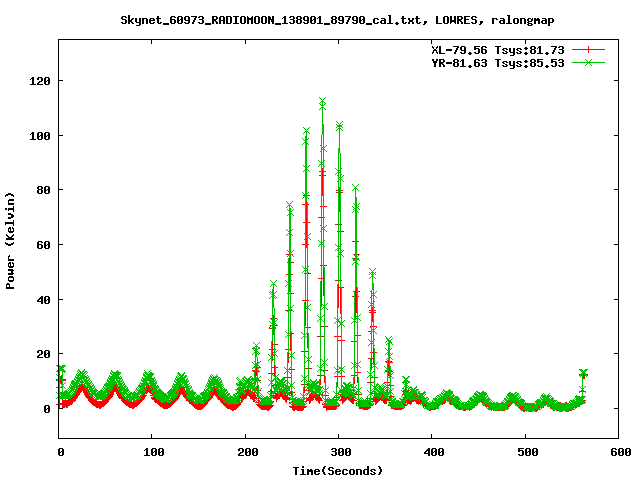This screenshot has width=640, height=480.
Task: Click the y-axis tick label 80
Action: pos(44,189)
